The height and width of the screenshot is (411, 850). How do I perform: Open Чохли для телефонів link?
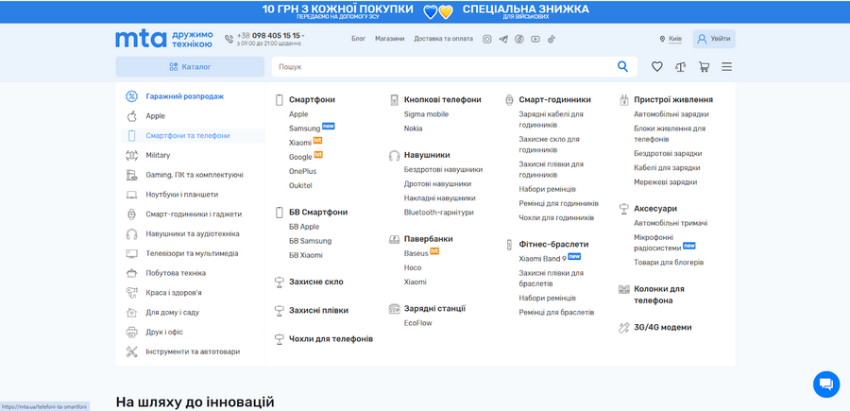tap(331, 339)
